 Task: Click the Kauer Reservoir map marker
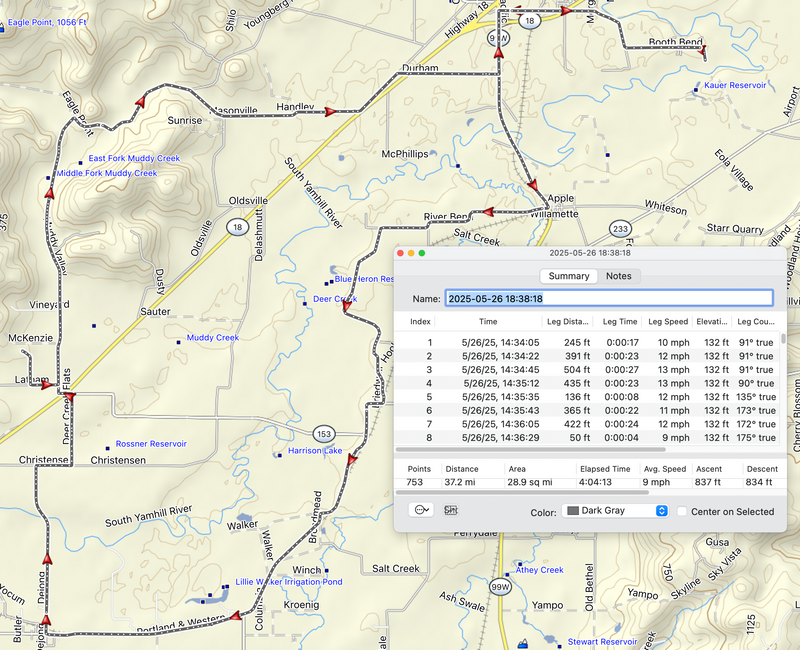(x=695, y=90)
